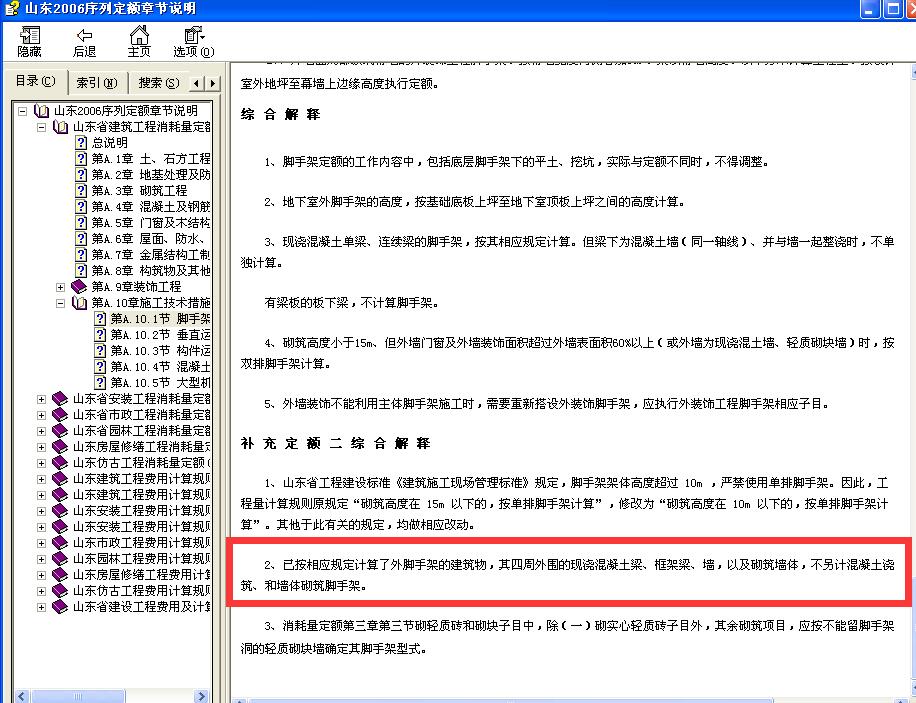This screenshot has height=703, width=916.
Task: Click book icon of 山东省安装工程消耗量定额
Action: (x=60, y=399)
